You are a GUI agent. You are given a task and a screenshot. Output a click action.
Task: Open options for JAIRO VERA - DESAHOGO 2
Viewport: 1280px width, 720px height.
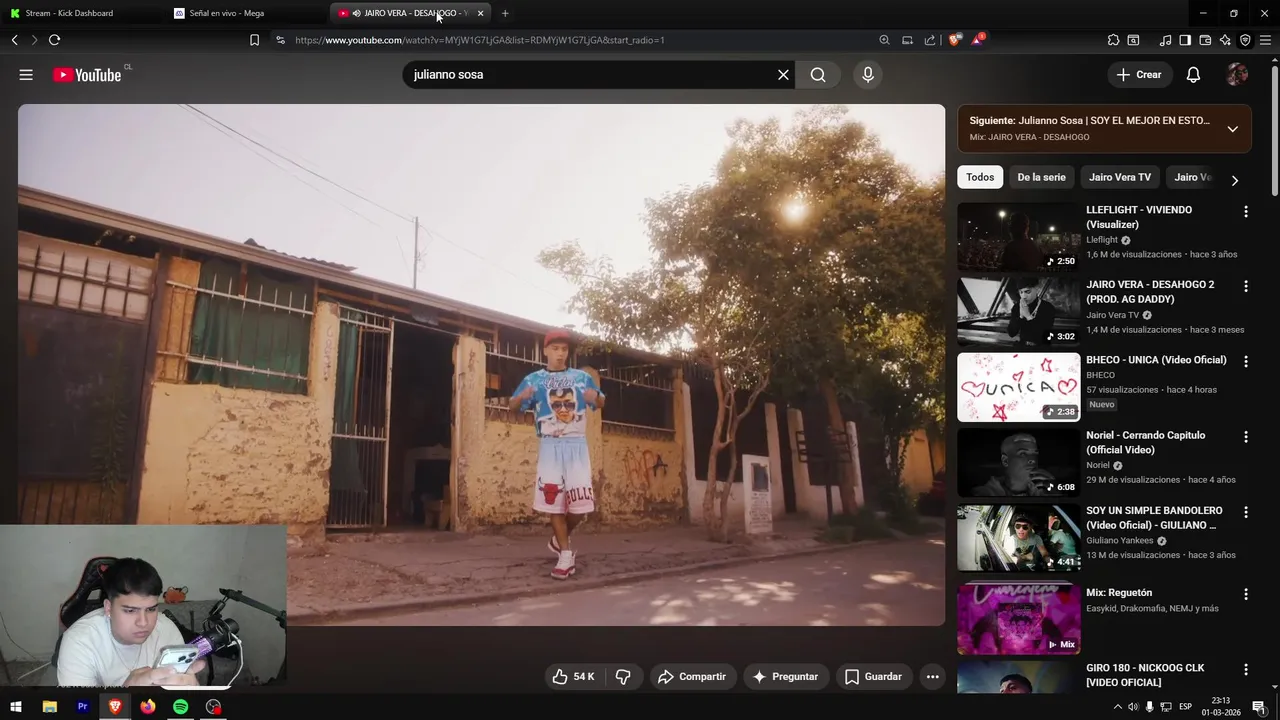pos(1245,286)
